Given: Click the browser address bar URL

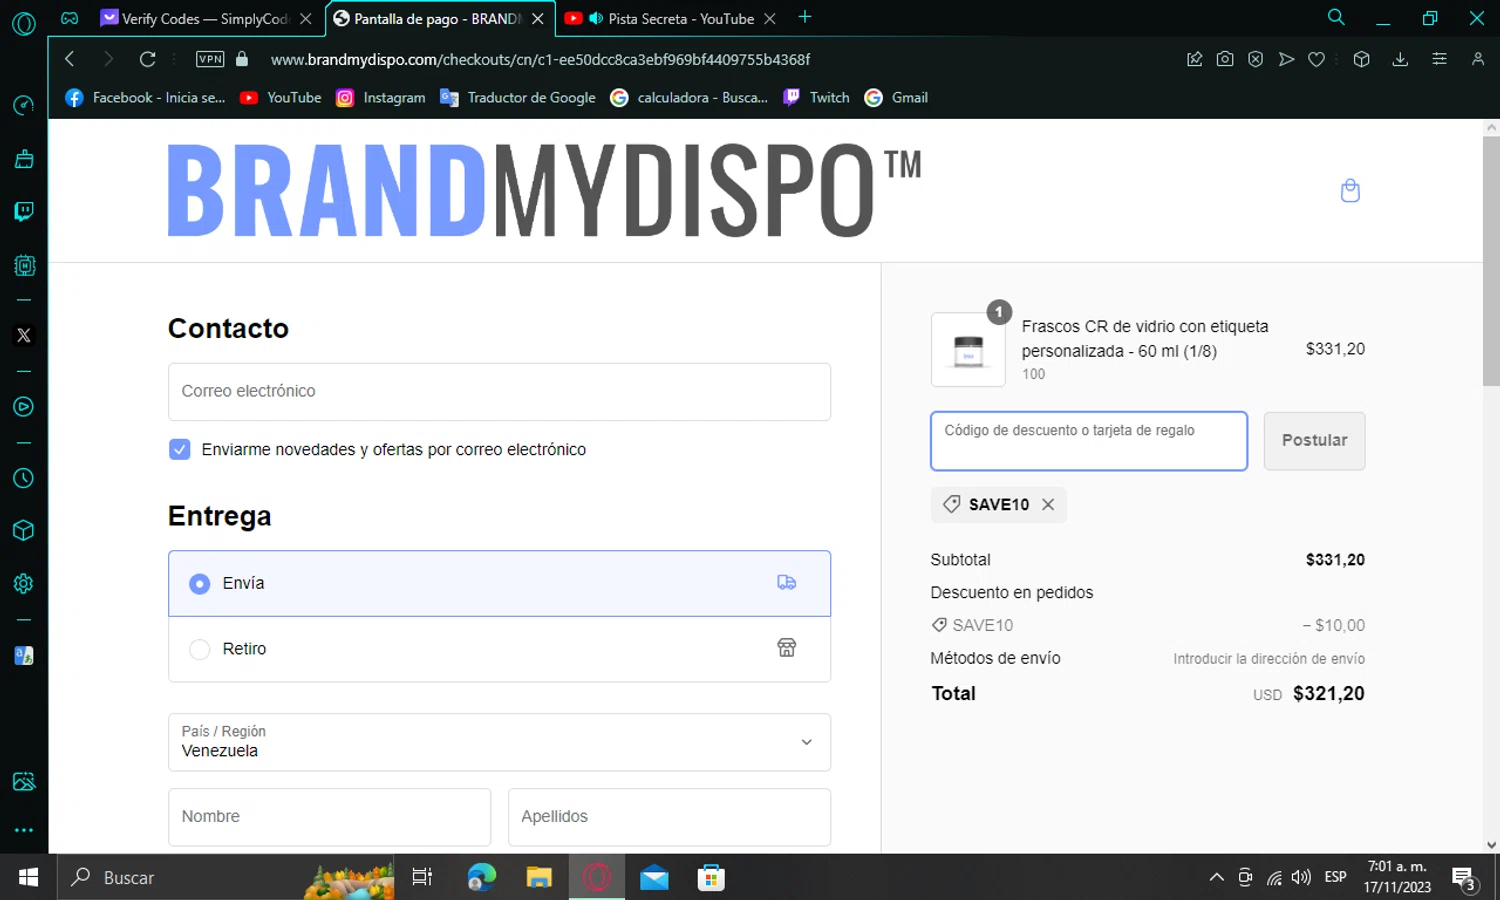Looking at the screenshot, I should (x=540, y=59).
